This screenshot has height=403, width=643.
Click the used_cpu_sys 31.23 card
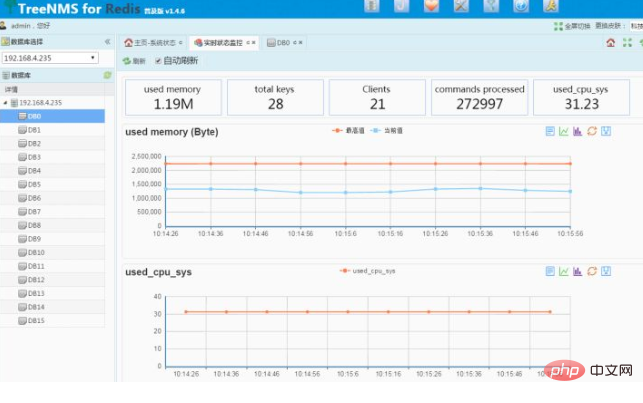581,98
